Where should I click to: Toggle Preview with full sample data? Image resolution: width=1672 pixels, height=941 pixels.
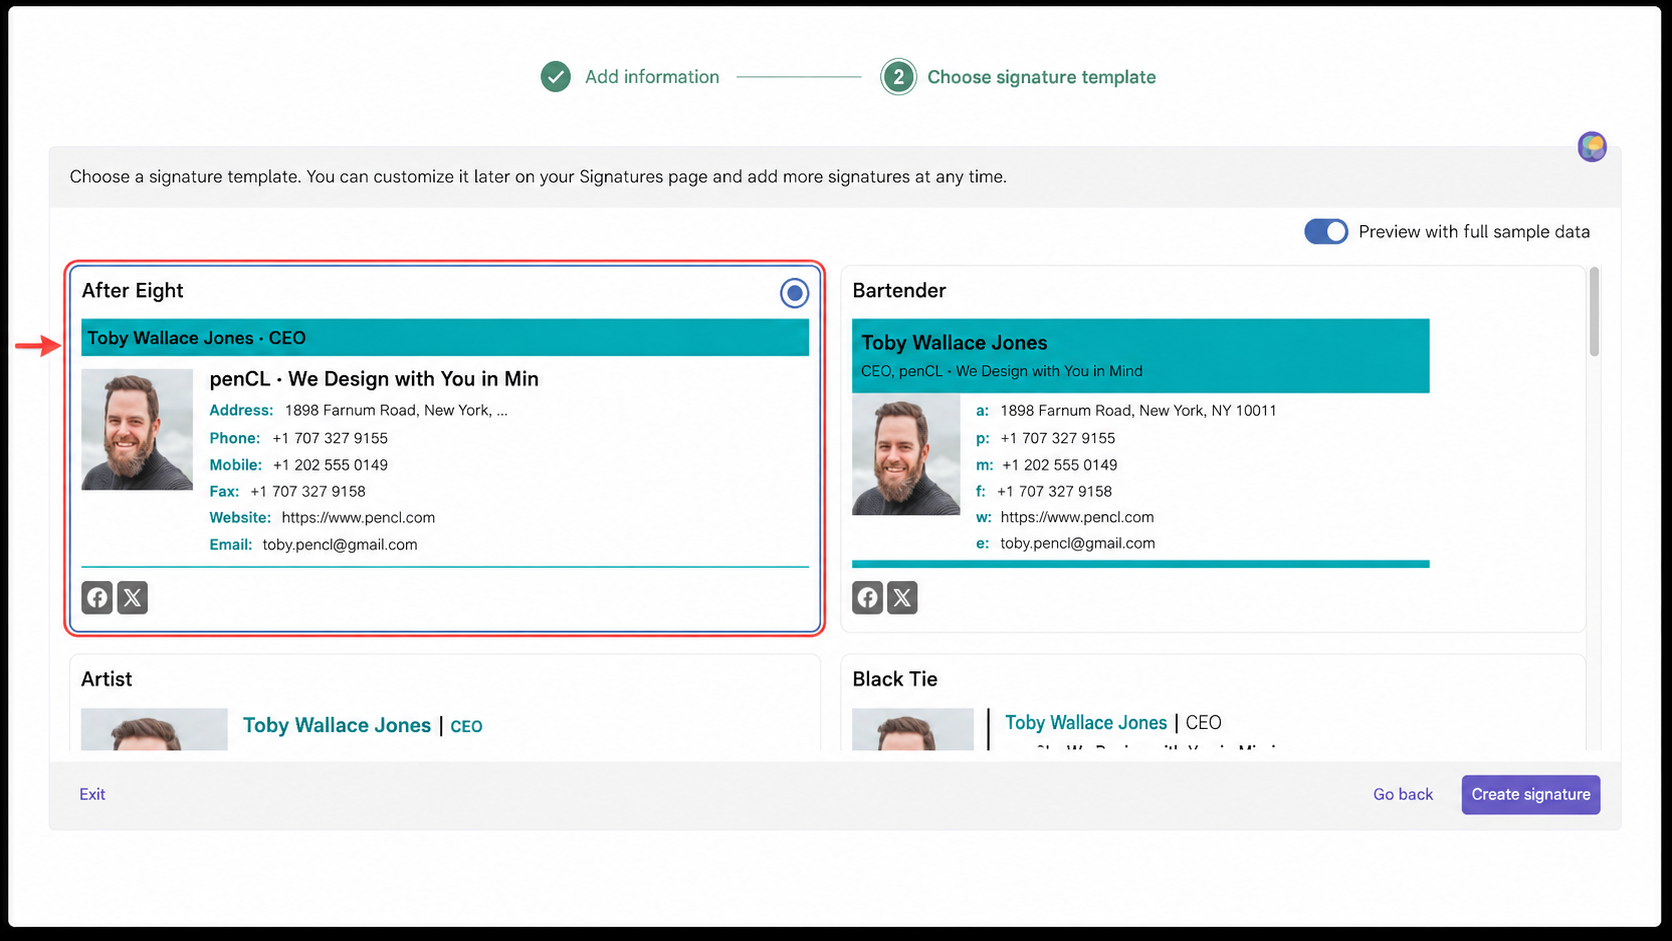pos(1326,232)
